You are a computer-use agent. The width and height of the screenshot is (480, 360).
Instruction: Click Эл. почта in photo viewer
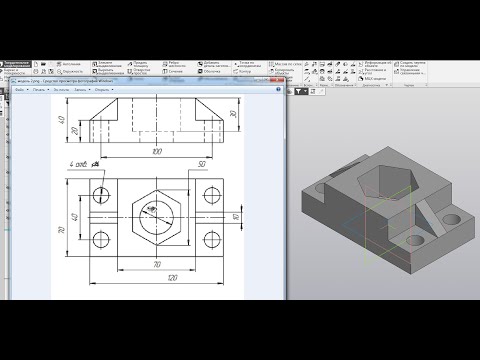61,90
